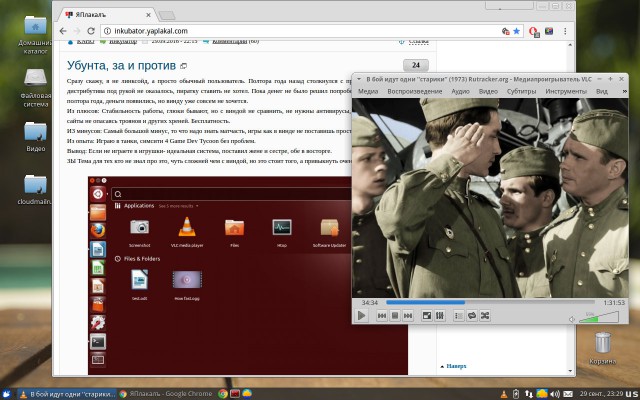The height and width of the screenshot is (400, 640).
Task: Click Chrome page scrollbar down arrow
Action: [570, 371]
